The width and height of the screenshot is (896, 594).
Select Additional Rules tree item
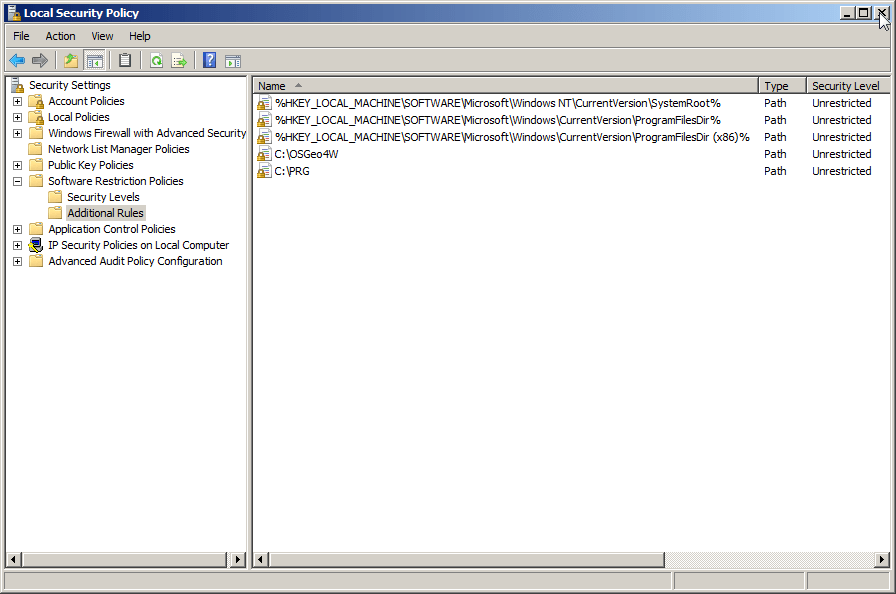105,213
